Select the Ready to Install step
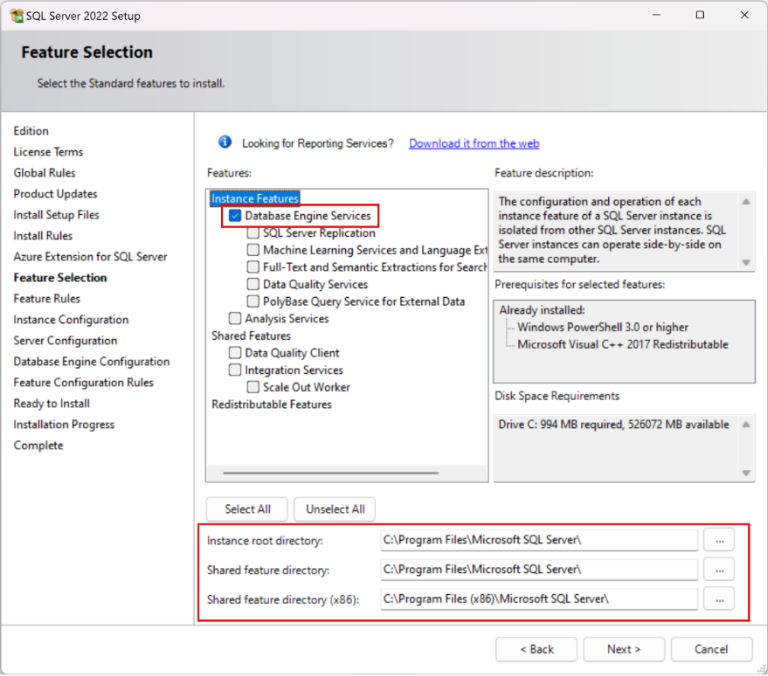The height and width of the screenshot is (676, 768). click(51, 404)
